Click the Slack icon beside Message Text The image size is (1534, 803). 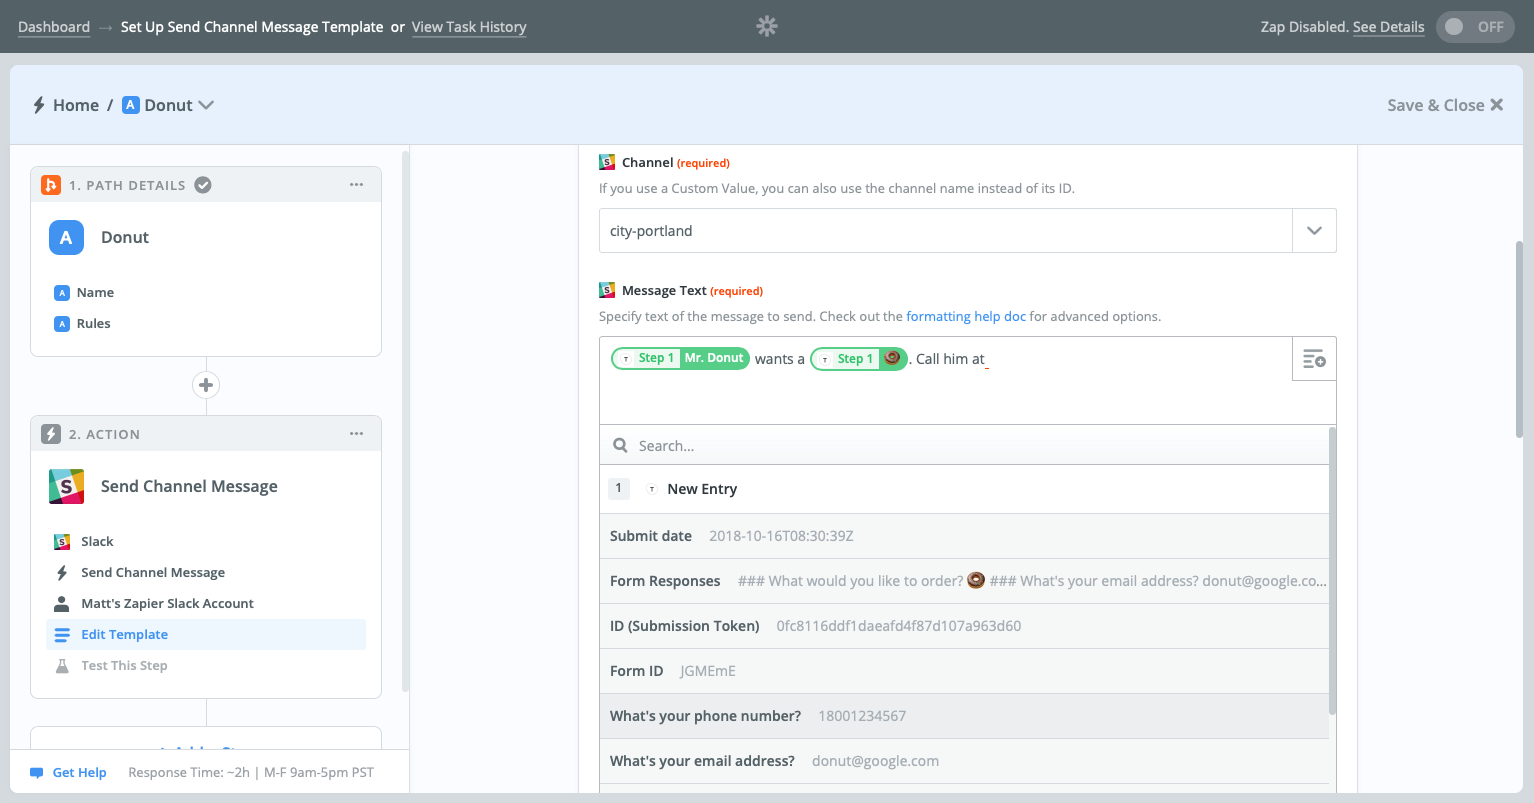[x=607, y=290]
